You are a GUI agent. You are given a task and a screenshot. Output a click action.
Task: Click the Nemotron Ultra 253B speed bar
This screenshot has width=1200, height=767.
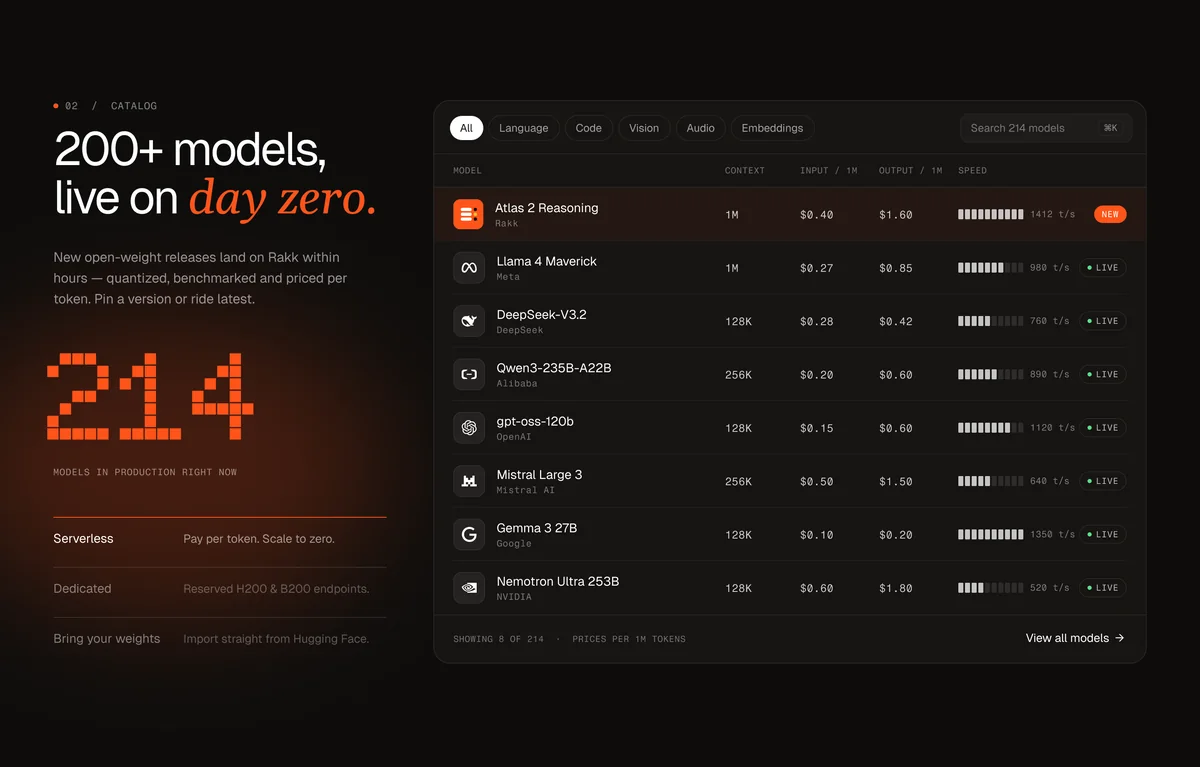click(x=991, y=588)
